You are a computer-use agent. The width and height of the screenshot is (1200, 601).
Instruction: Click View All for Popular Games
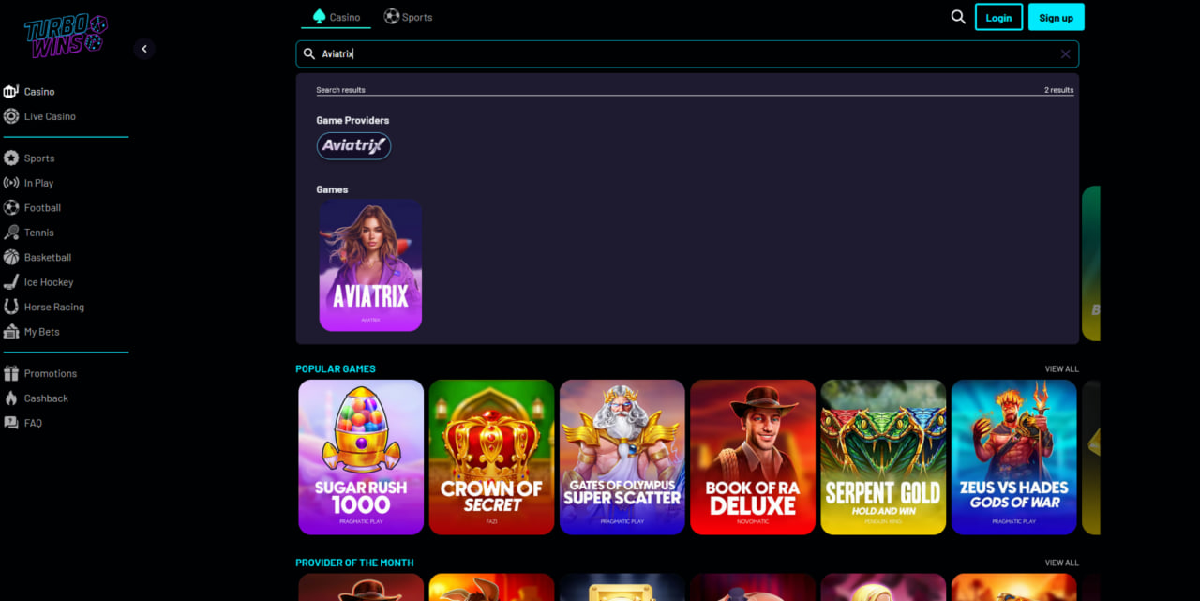coord(1062,369)
